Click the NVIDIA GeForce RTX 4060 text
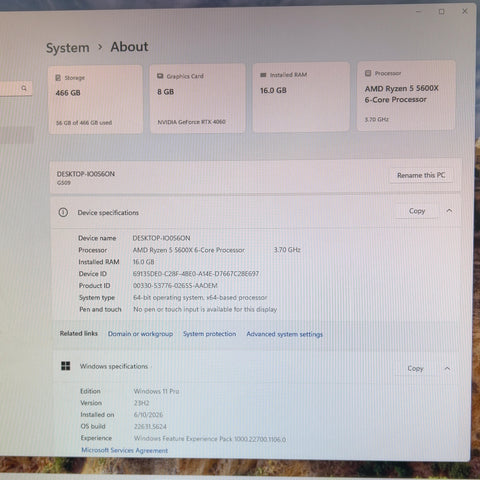Screen dimensions: 480x480 tap(191, 122)
